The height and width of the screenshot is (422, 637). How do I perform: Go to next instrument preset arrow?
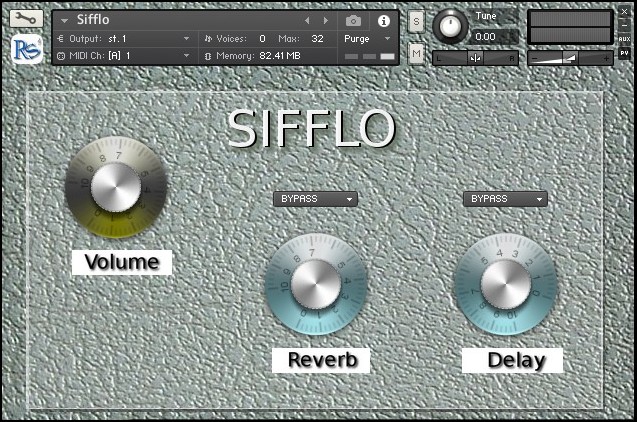pos(325,20)
